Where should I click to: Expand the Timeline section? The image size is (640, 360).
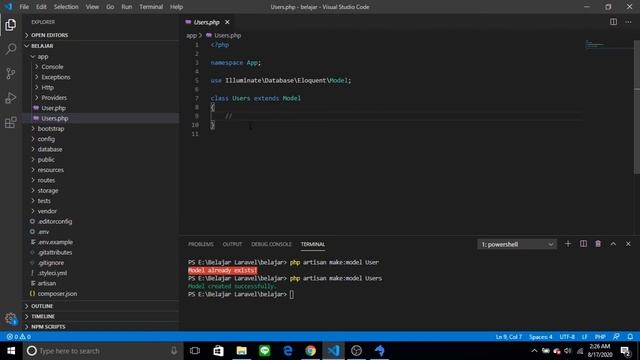(x=101, y=316)
